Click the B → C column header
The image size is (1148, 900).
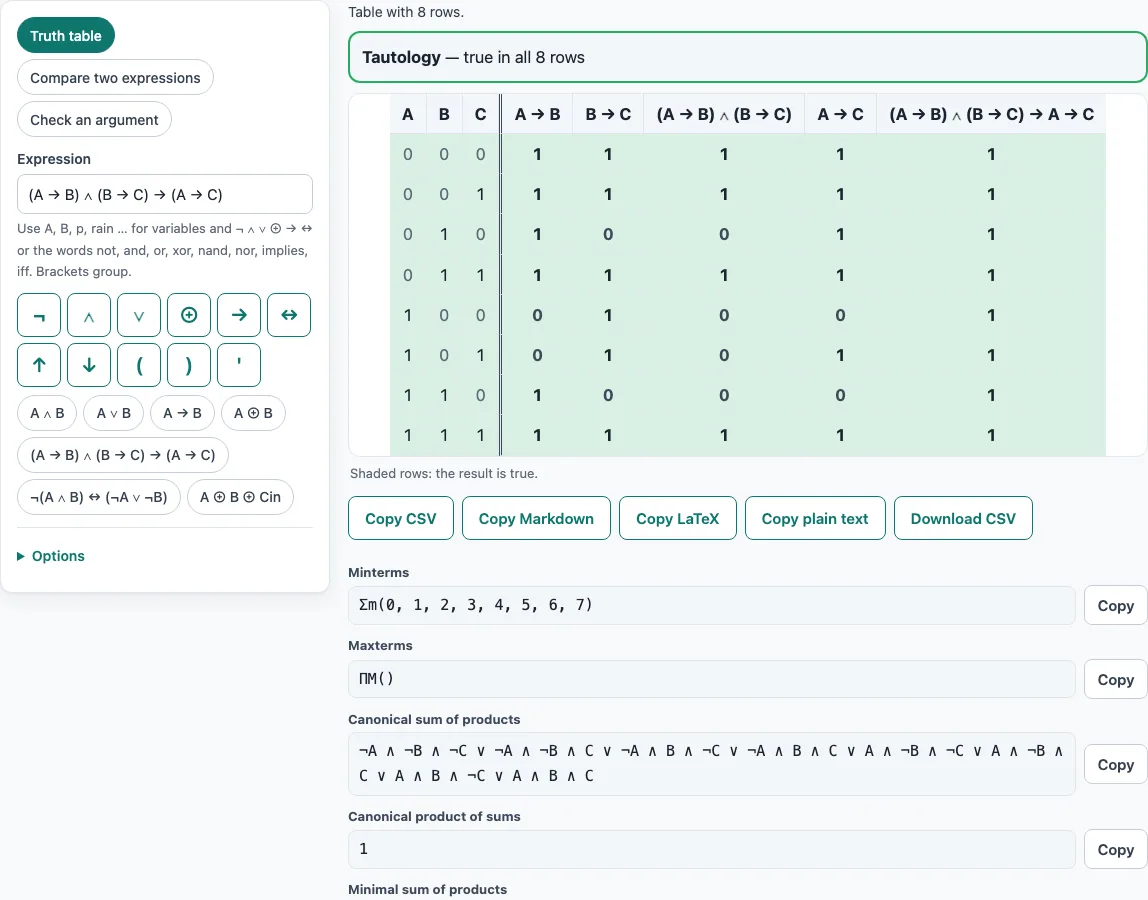pos(608,114)
